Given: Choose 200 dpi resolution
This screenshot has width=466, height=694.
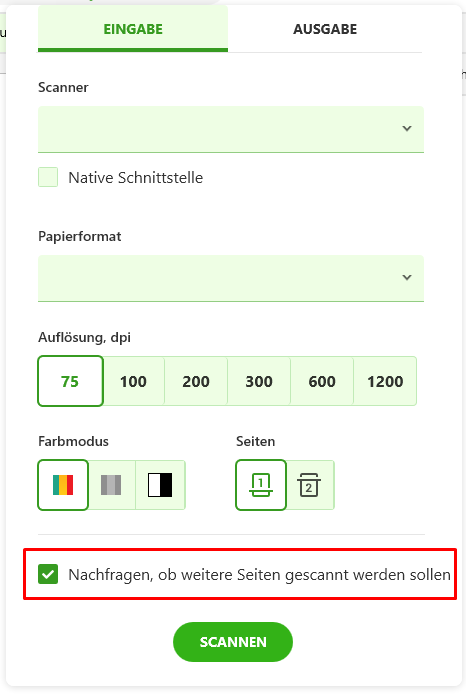Looking at the screenshot, I should click(196, 381).
